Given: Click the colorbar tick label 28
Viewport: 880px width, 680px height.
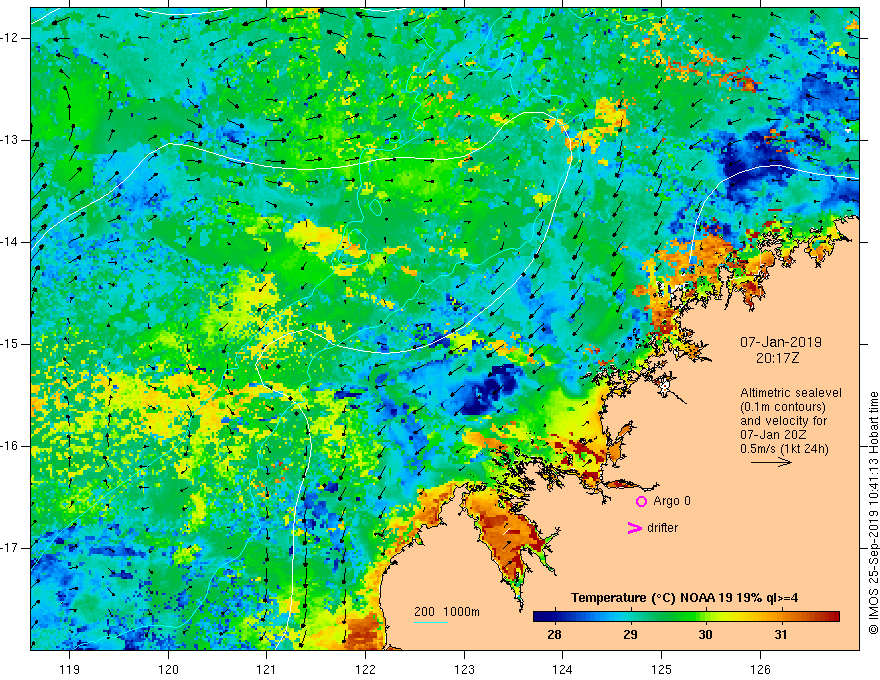Looking at the screenshot, I should tap(554, 635).
